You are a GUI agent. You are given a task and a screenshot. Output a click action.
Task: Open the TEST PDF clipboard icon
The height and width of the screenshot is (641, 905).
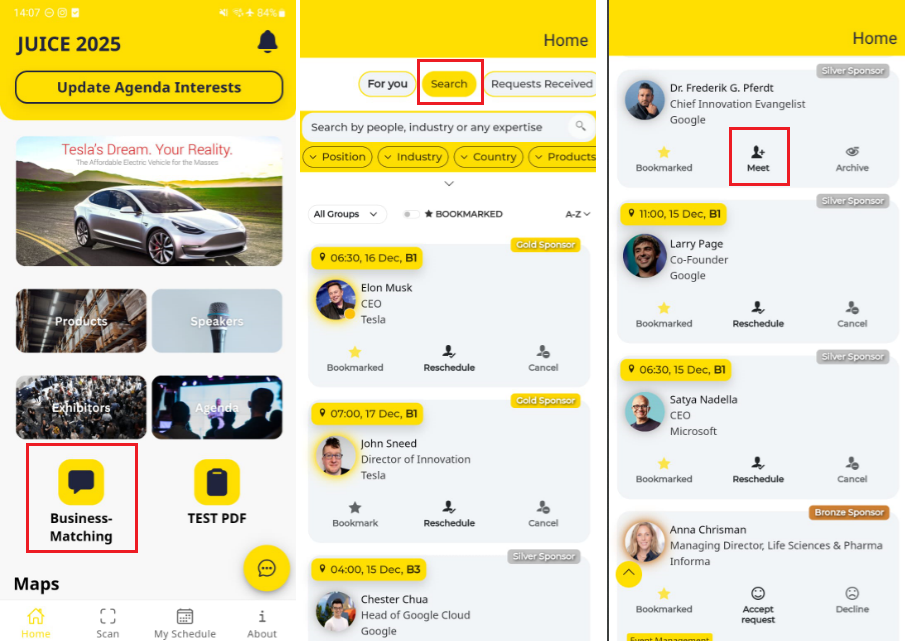(217, 482)
